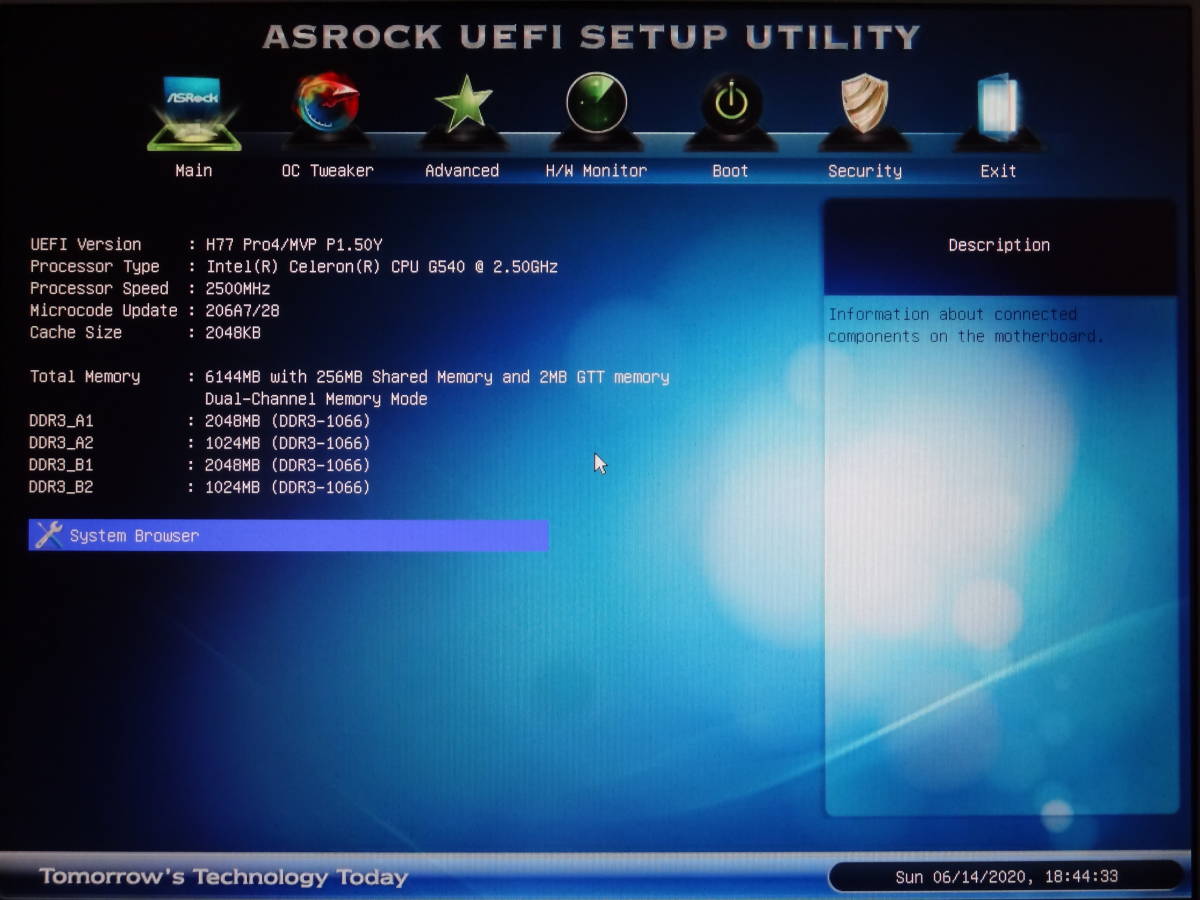Open the Security tab label

[865, 171]
